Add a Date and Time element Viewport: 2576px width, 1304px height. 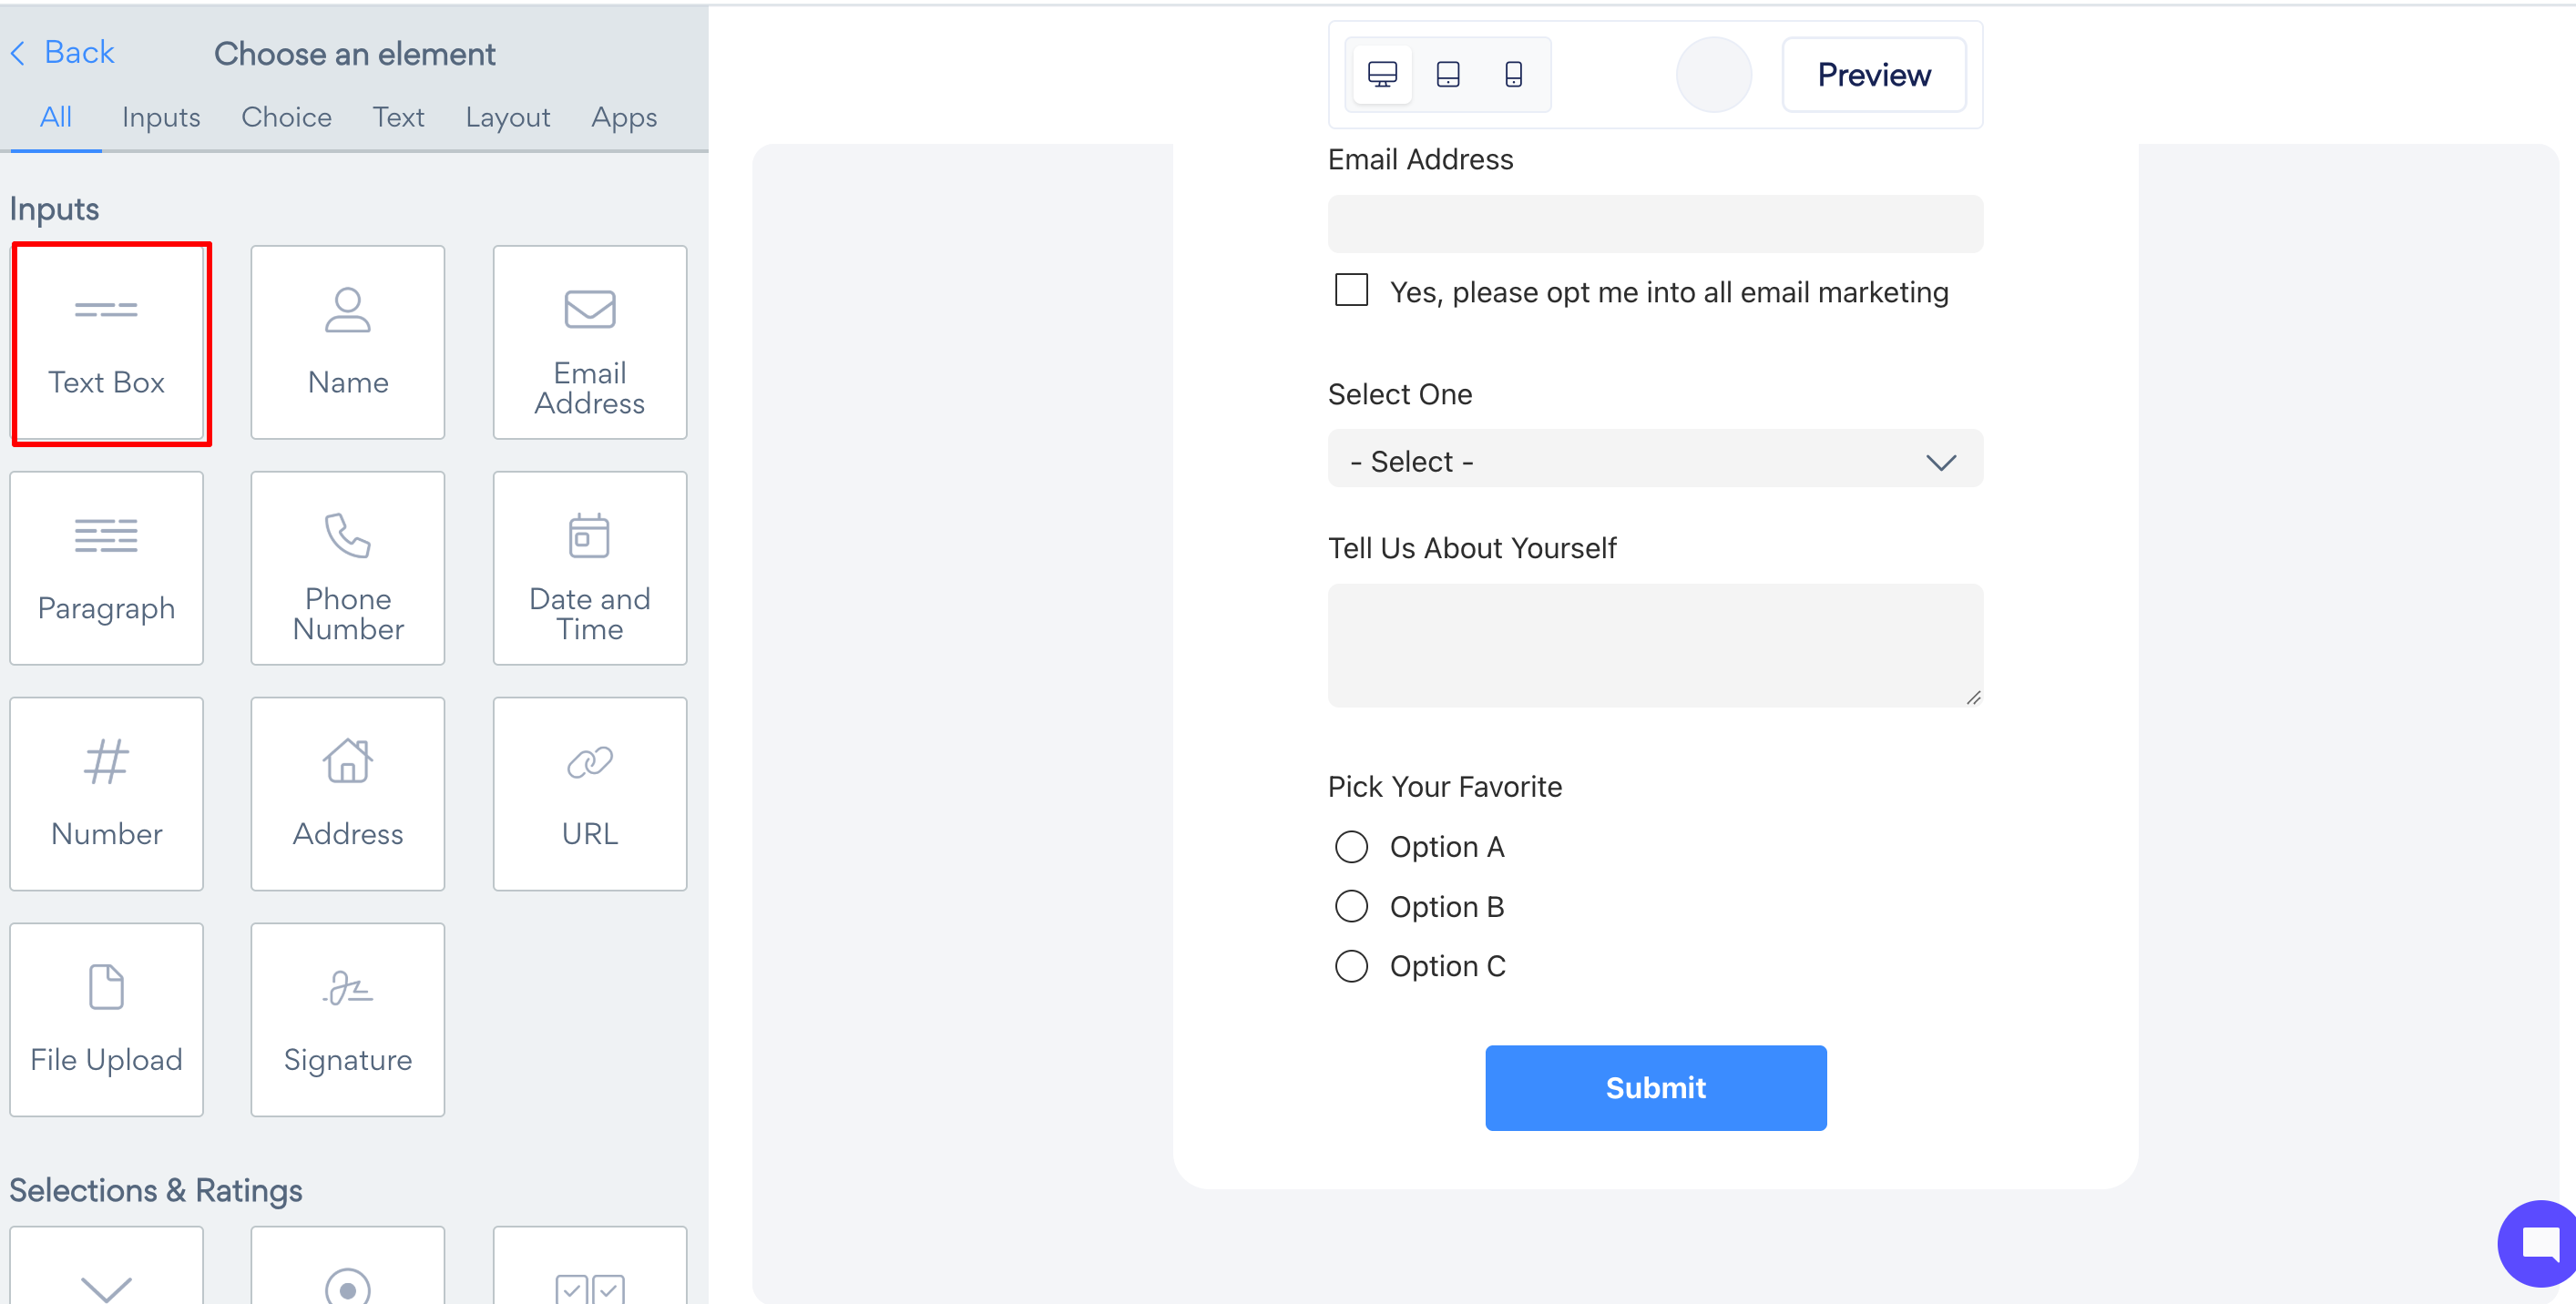click(x=590, y=568)
